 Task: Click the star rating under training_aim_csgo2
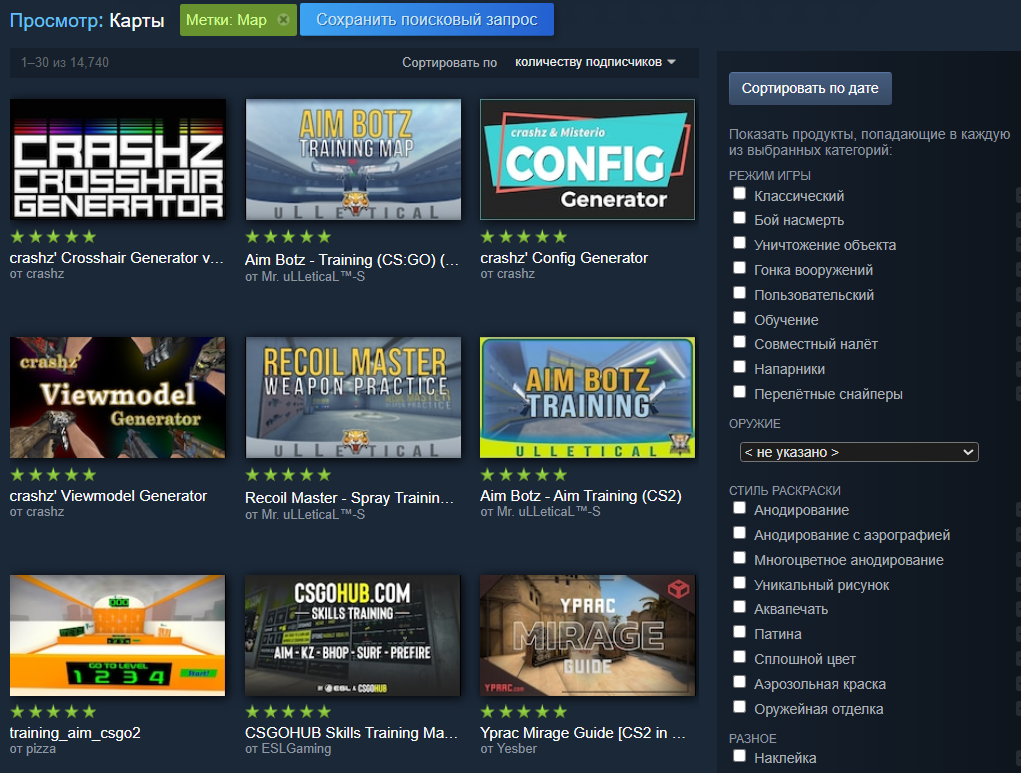click(x=53, y=712)
